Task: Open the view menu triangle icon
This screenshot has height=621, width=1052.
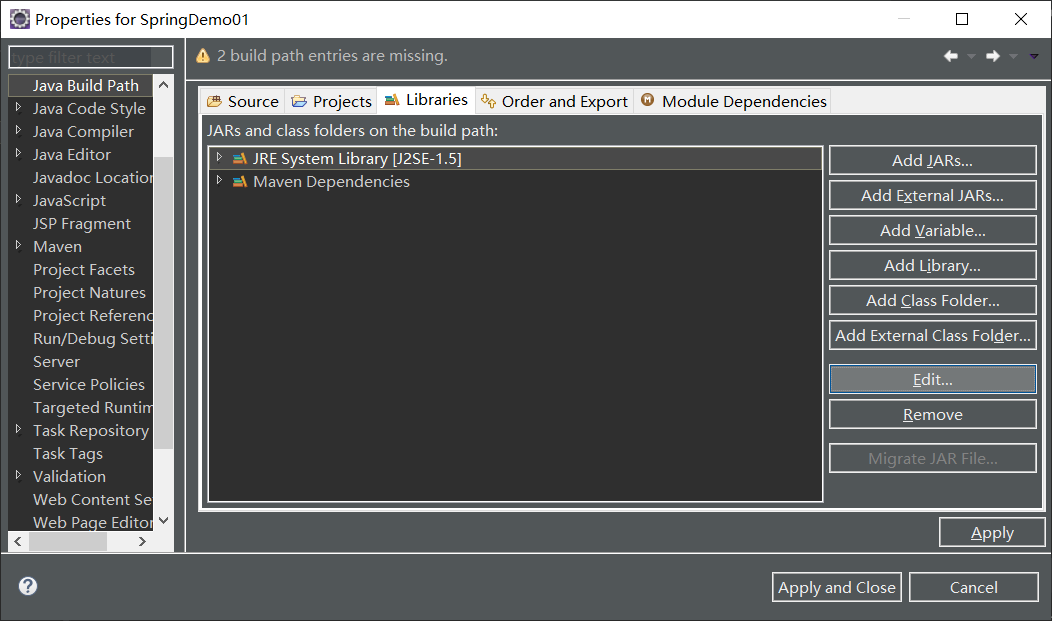Action: 1034,56
